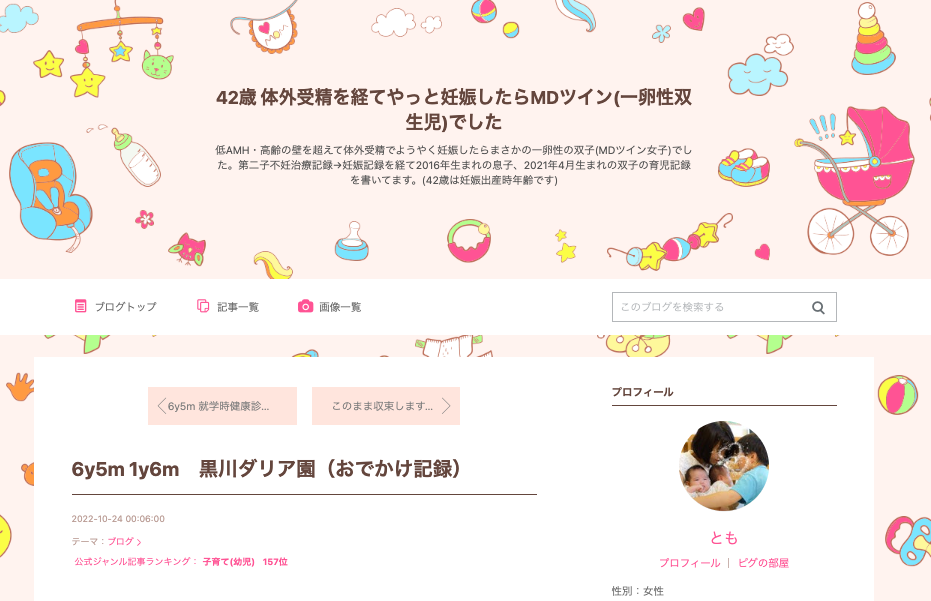Screen dimensions: 931x601
Task: Click the article list pages icon
Action: (x=203, y=306)
